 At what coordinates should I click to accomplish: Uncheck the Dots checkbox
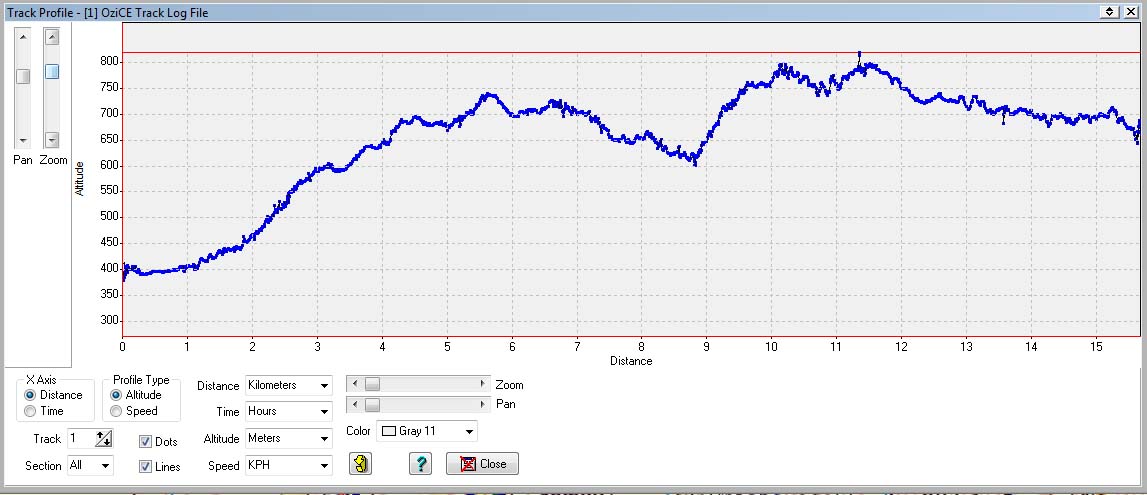tap(146, 441)
